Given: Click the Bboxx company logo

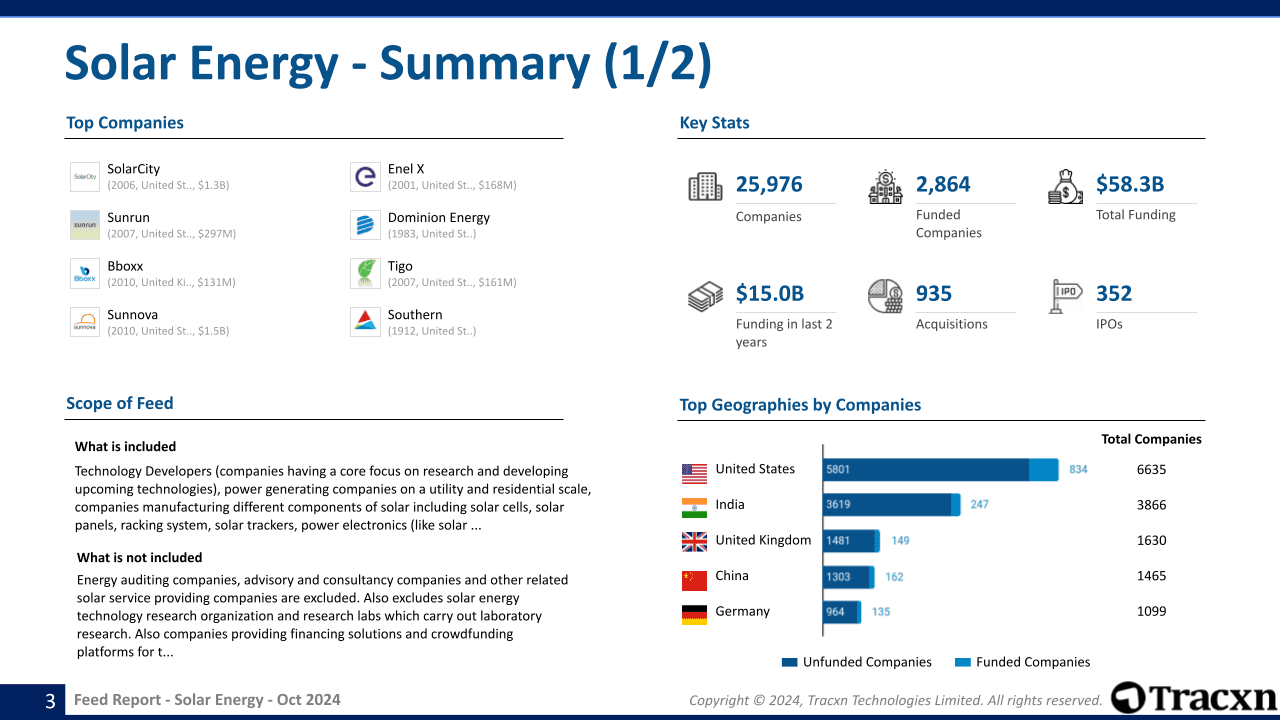Looking at the screenshot, I should coord(84,273).
